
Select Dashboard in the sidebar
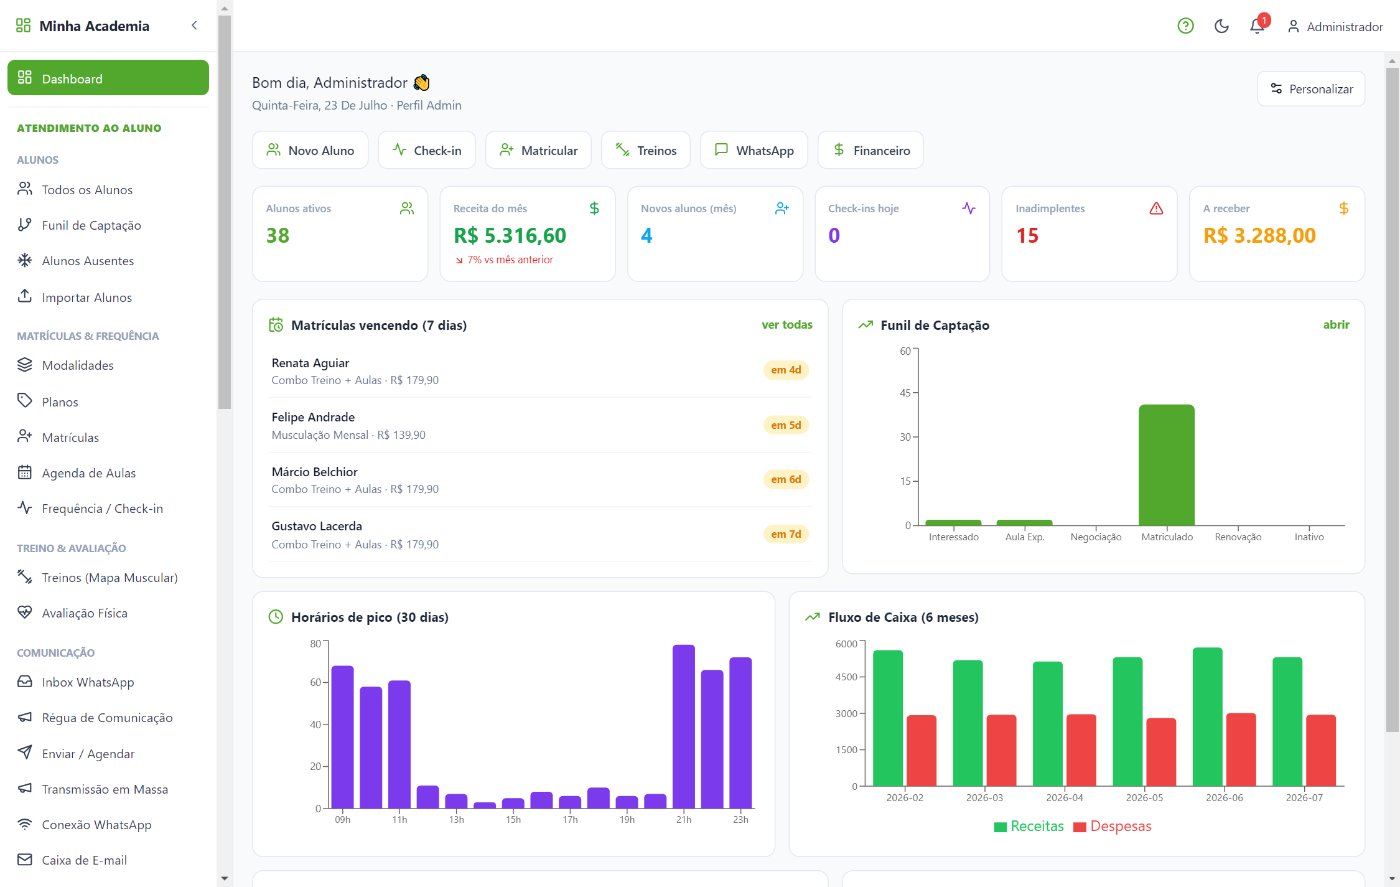[x=108, y=78]
